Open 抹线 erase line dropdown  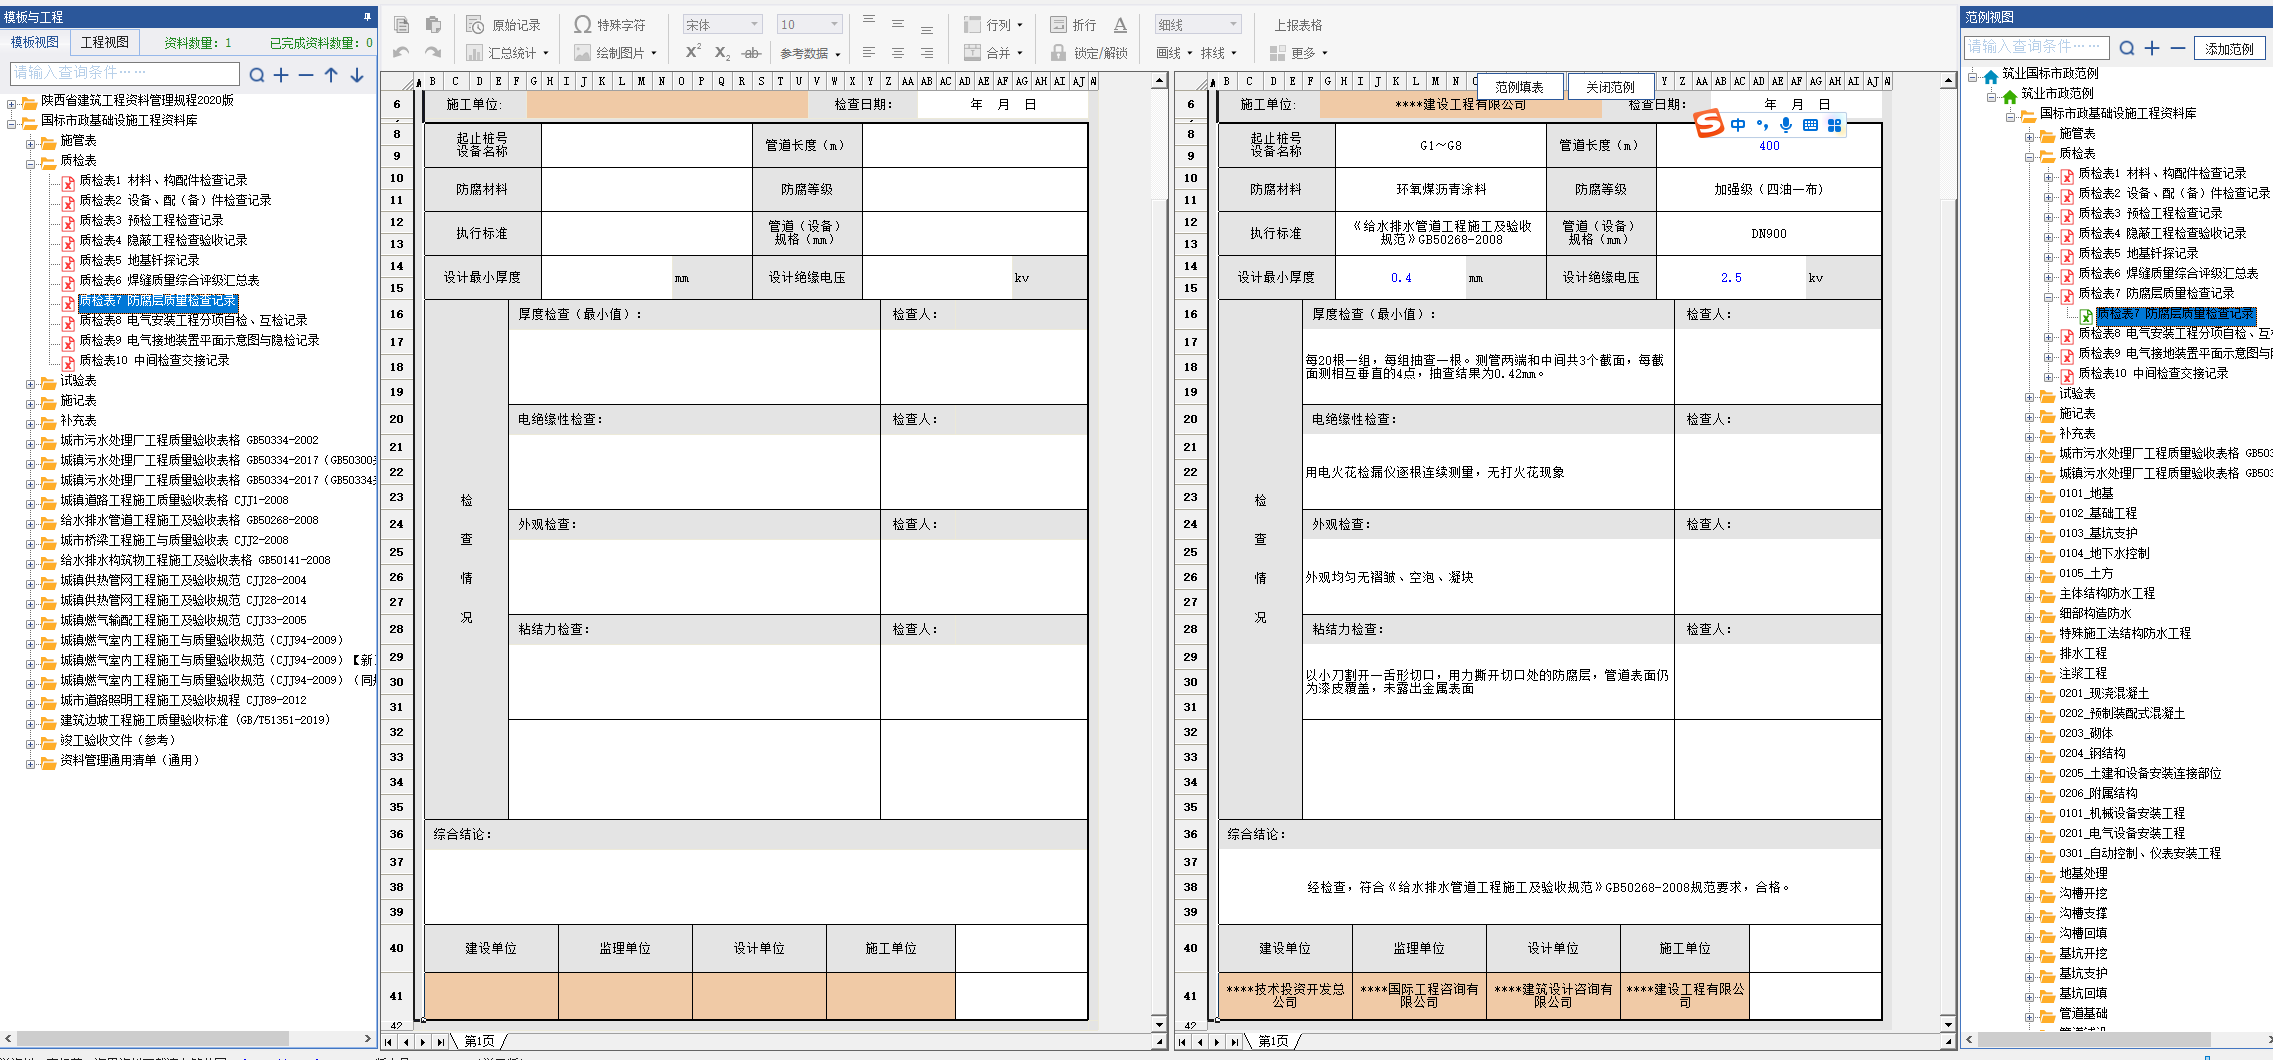(1219, 53)
